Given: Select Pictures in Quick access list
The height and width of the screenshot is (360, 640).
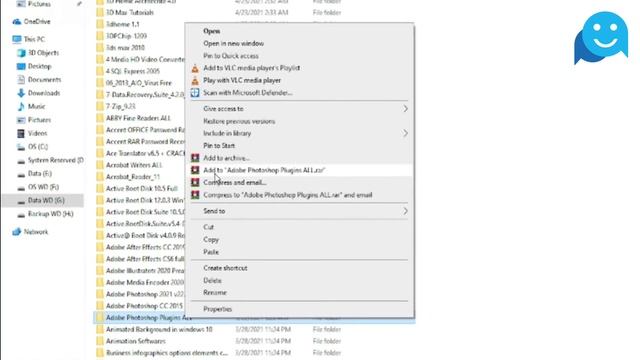Looking at the screenshot, I should tap(39, 4).
